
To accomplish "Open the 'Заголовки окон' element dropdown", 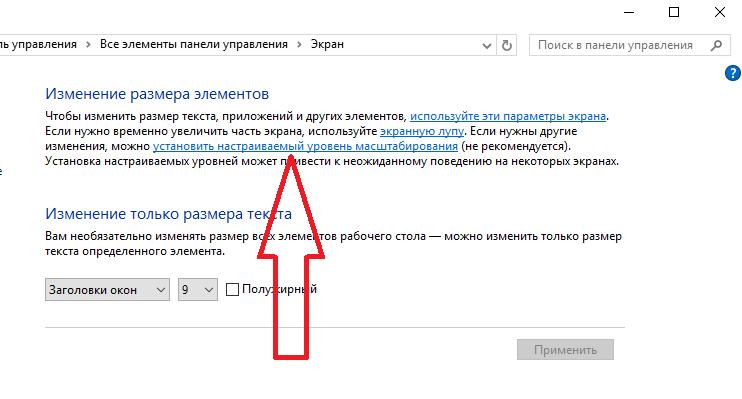I will [107, 289].
